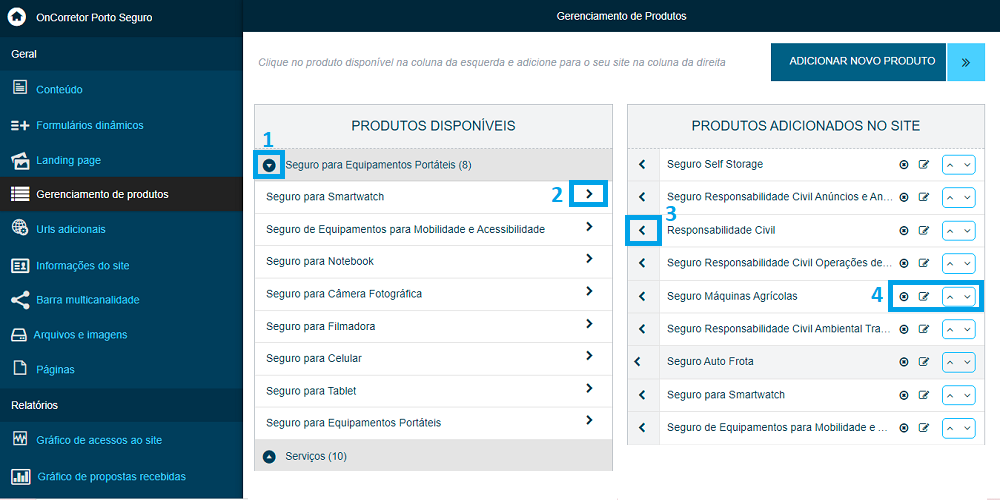Image resolution: width=1000 pixels, height=500 pixels.
Task: Toggle the circle status icon for Seguro Self Storage
Action: pyautogui.click(x=904, y=165)
